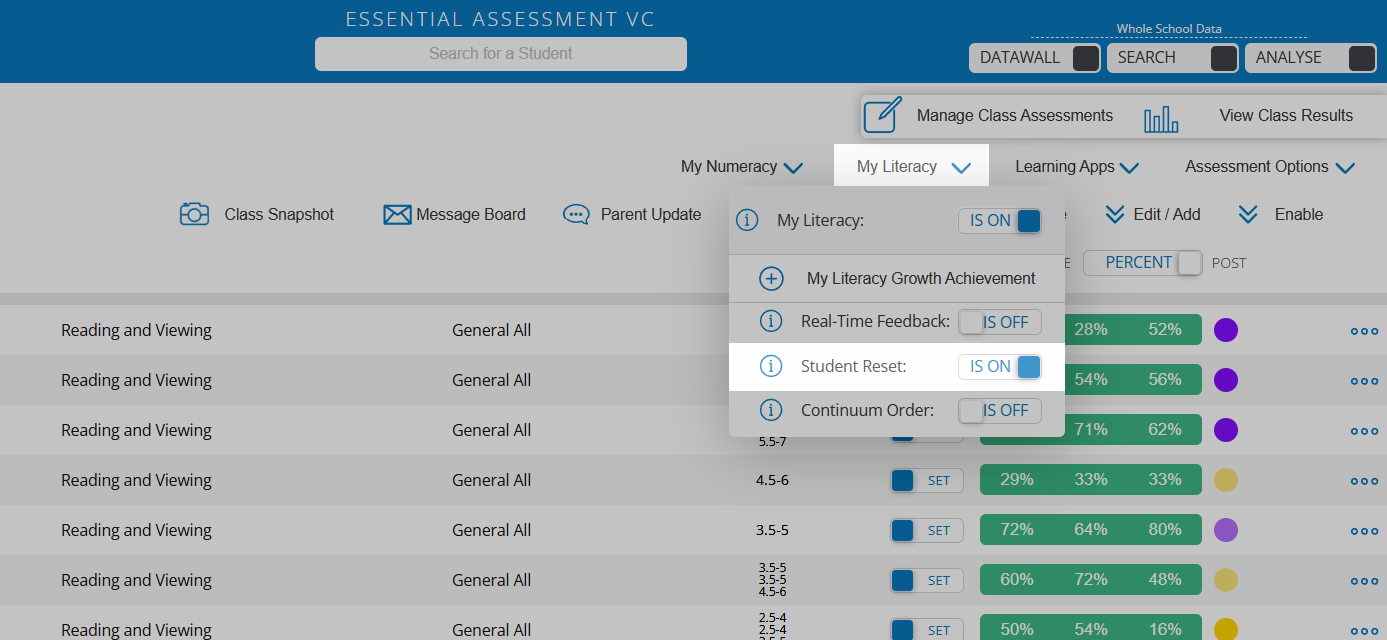1387x640 pixels.
Task: Open three-dot menu for the 71% 62% row
Action: (x=1364, y=430)
